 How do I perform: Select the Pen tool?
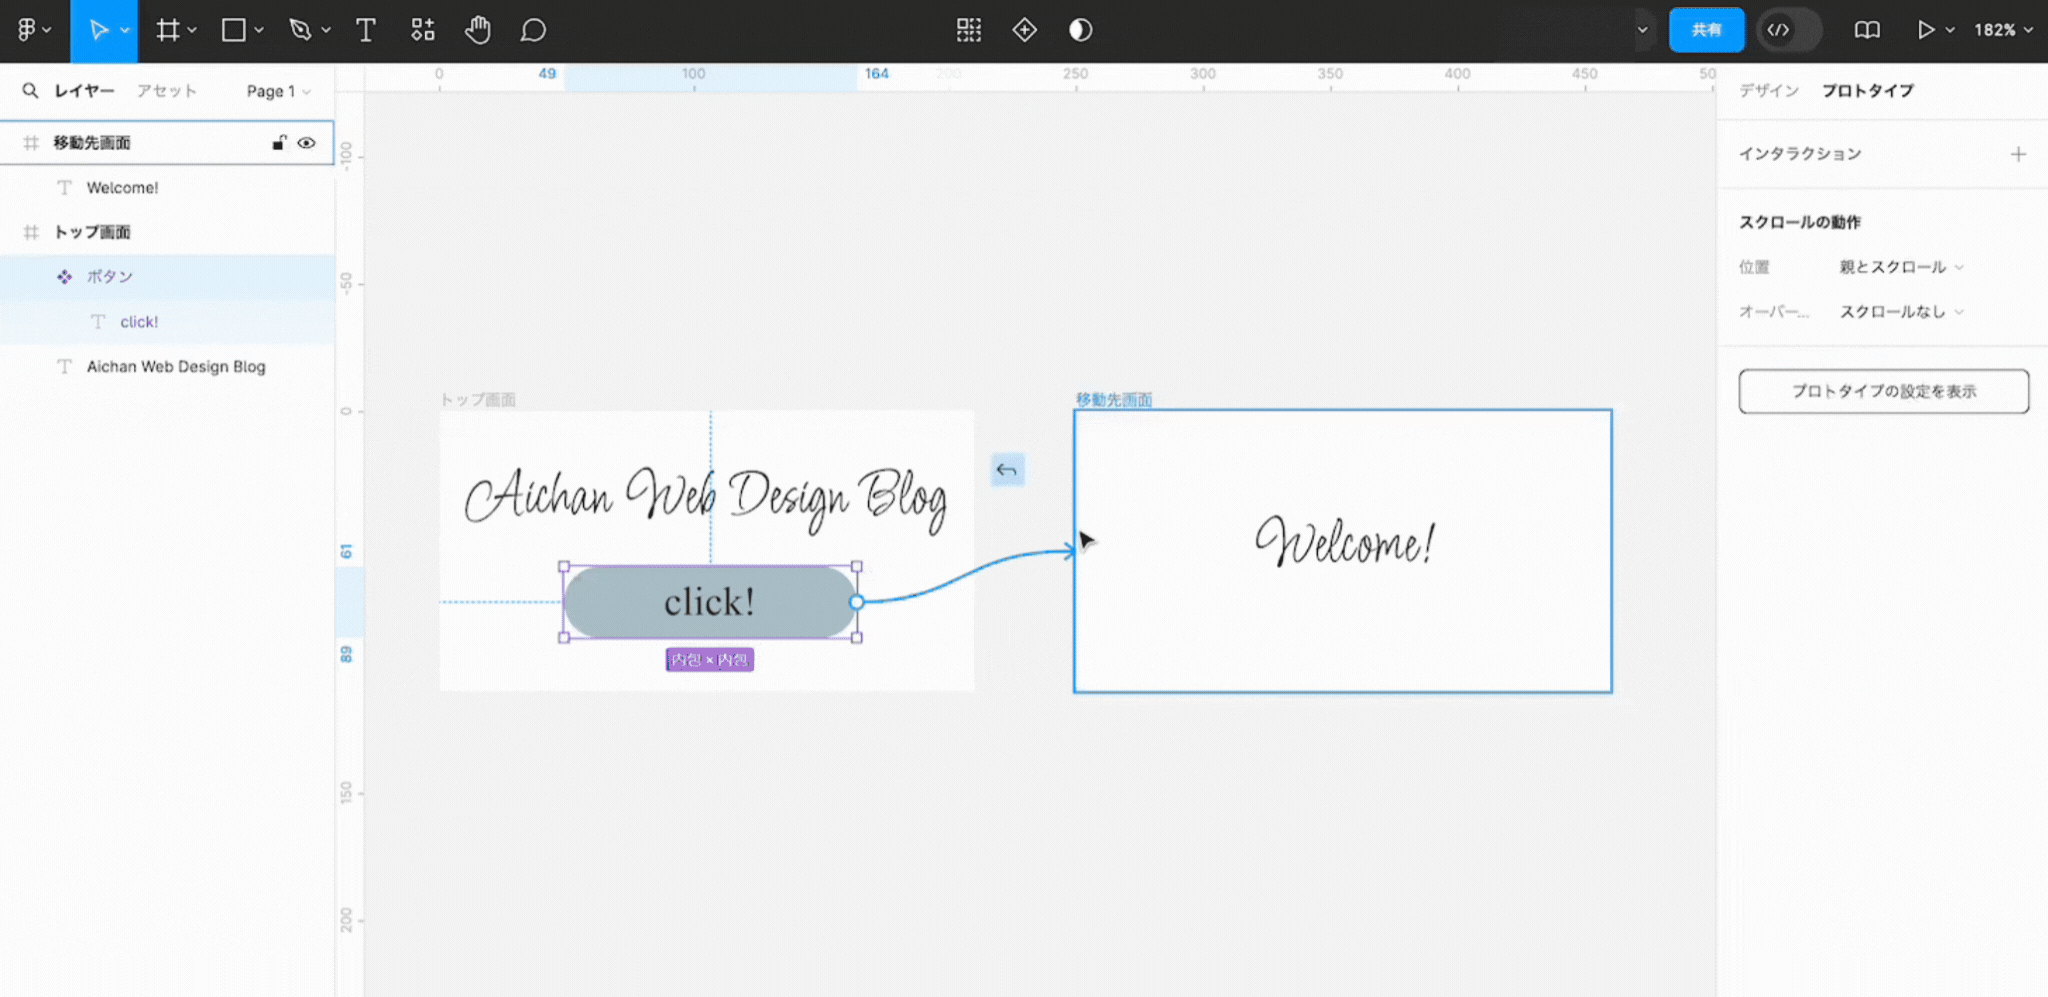(x=300, y=30)
